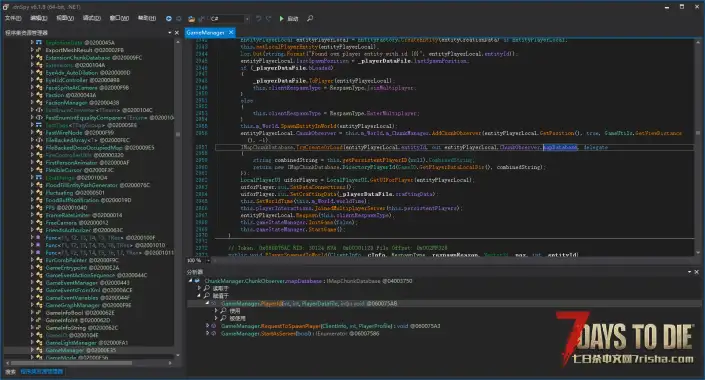Open assembly explorer panel options dropdown
705x380 pixels.
(170, 32)
